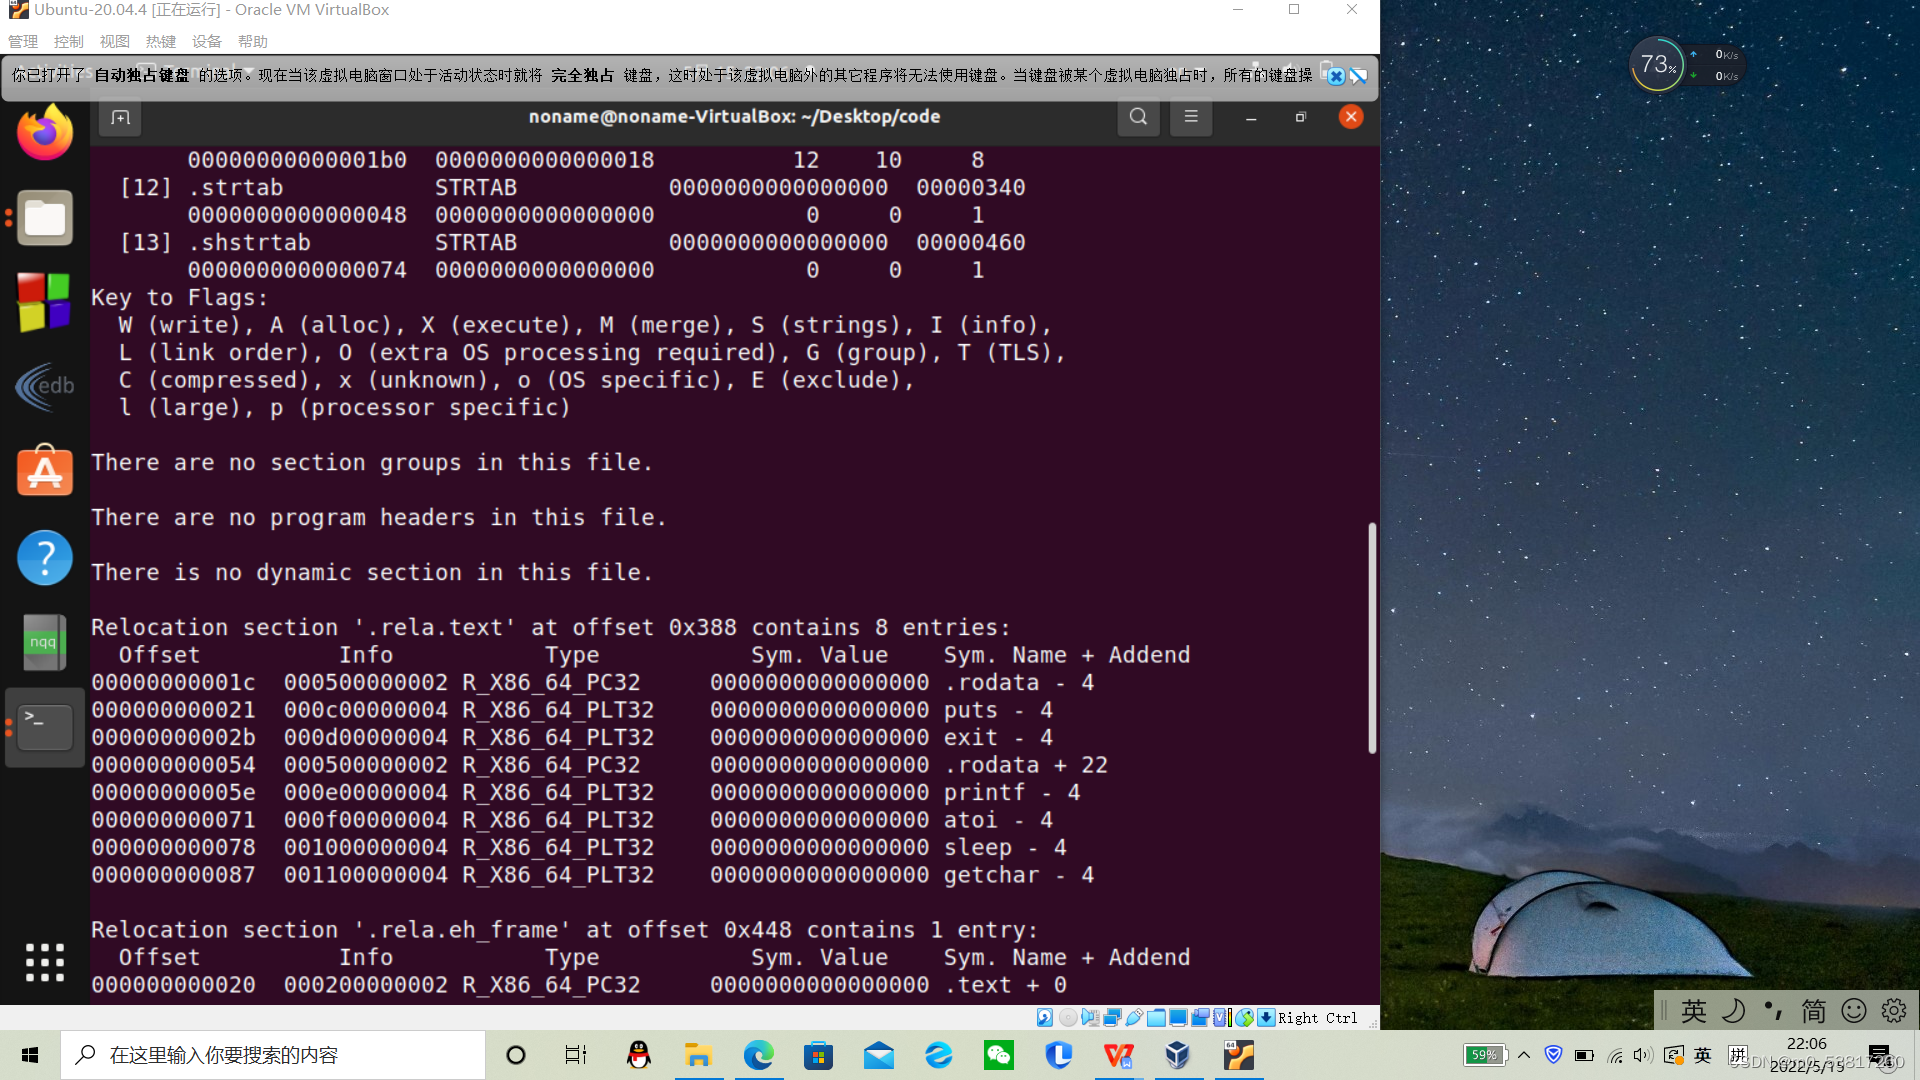1920x1080 pixels.
Task: Open terminal hamburger menu
Action: click(1191, 117)
